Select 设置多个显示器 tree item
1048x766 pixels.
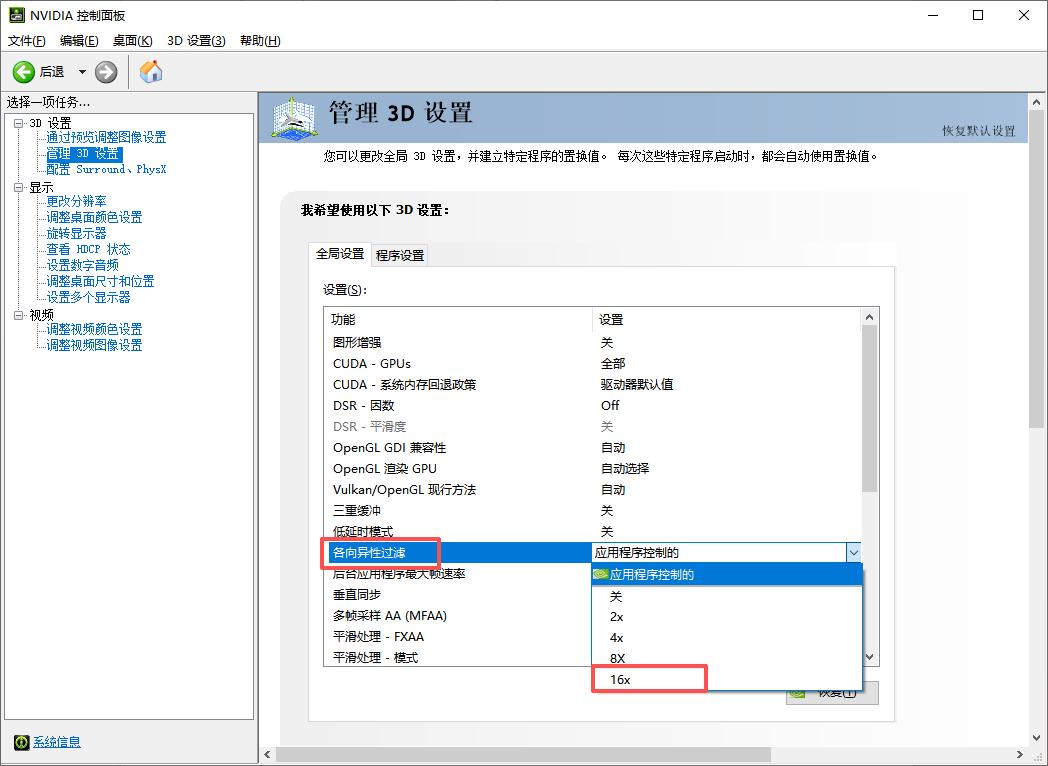[x=88, y=297]
